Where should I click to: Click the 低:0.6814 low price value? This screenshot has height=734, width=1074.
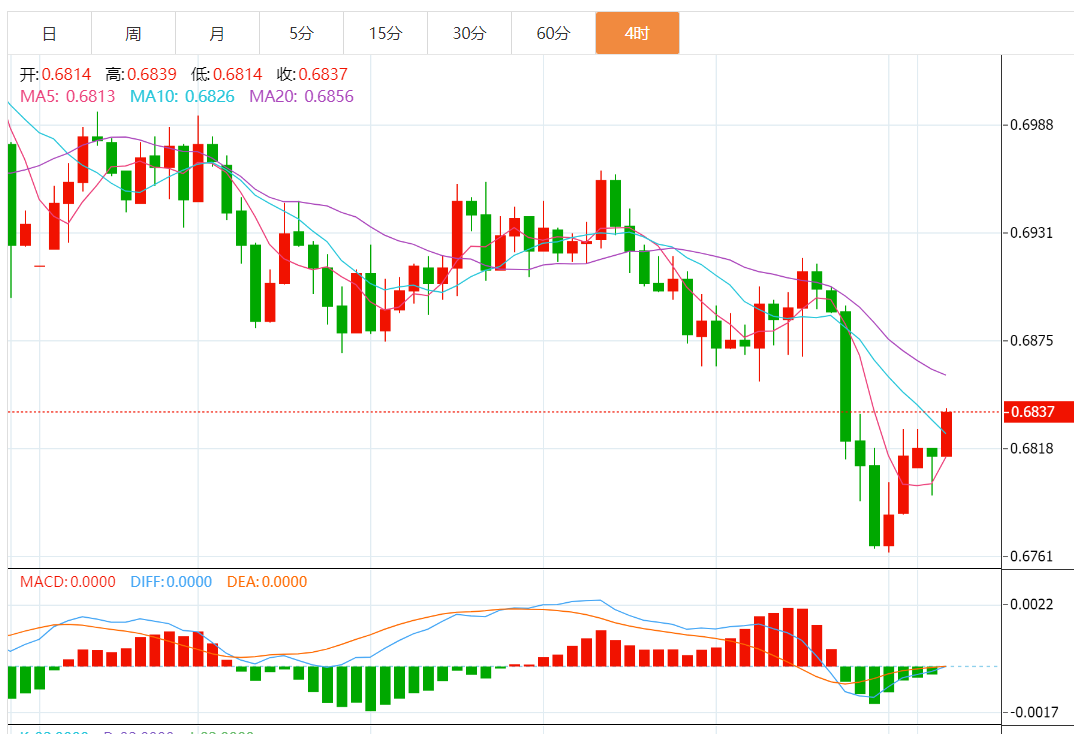coord(227,74)
